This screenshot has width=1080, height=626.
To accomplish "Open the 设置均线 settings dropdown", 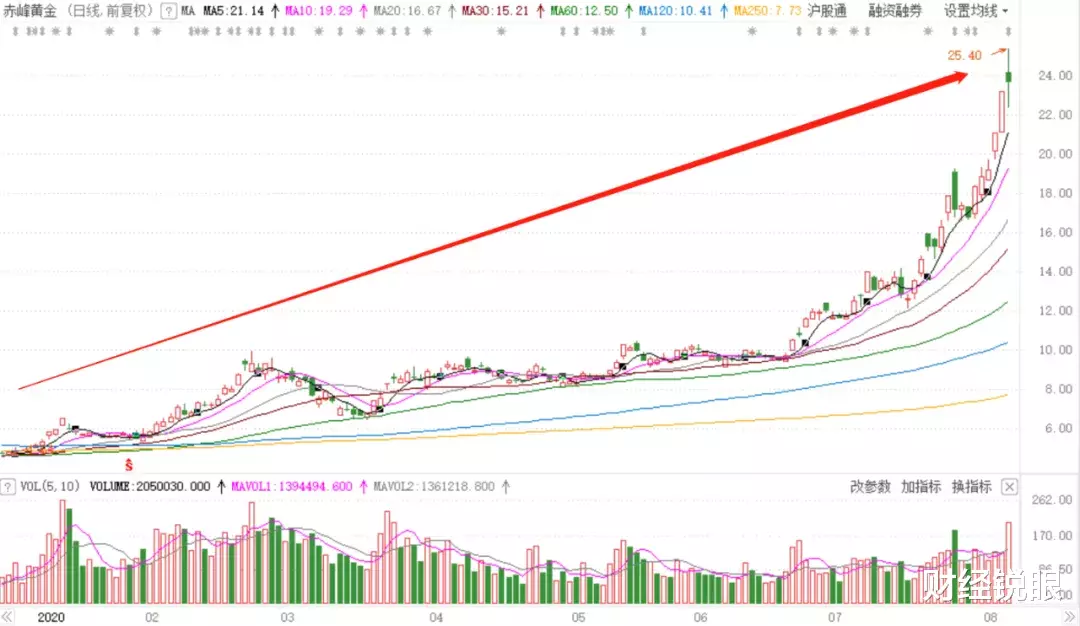I will tap(968, 11).
